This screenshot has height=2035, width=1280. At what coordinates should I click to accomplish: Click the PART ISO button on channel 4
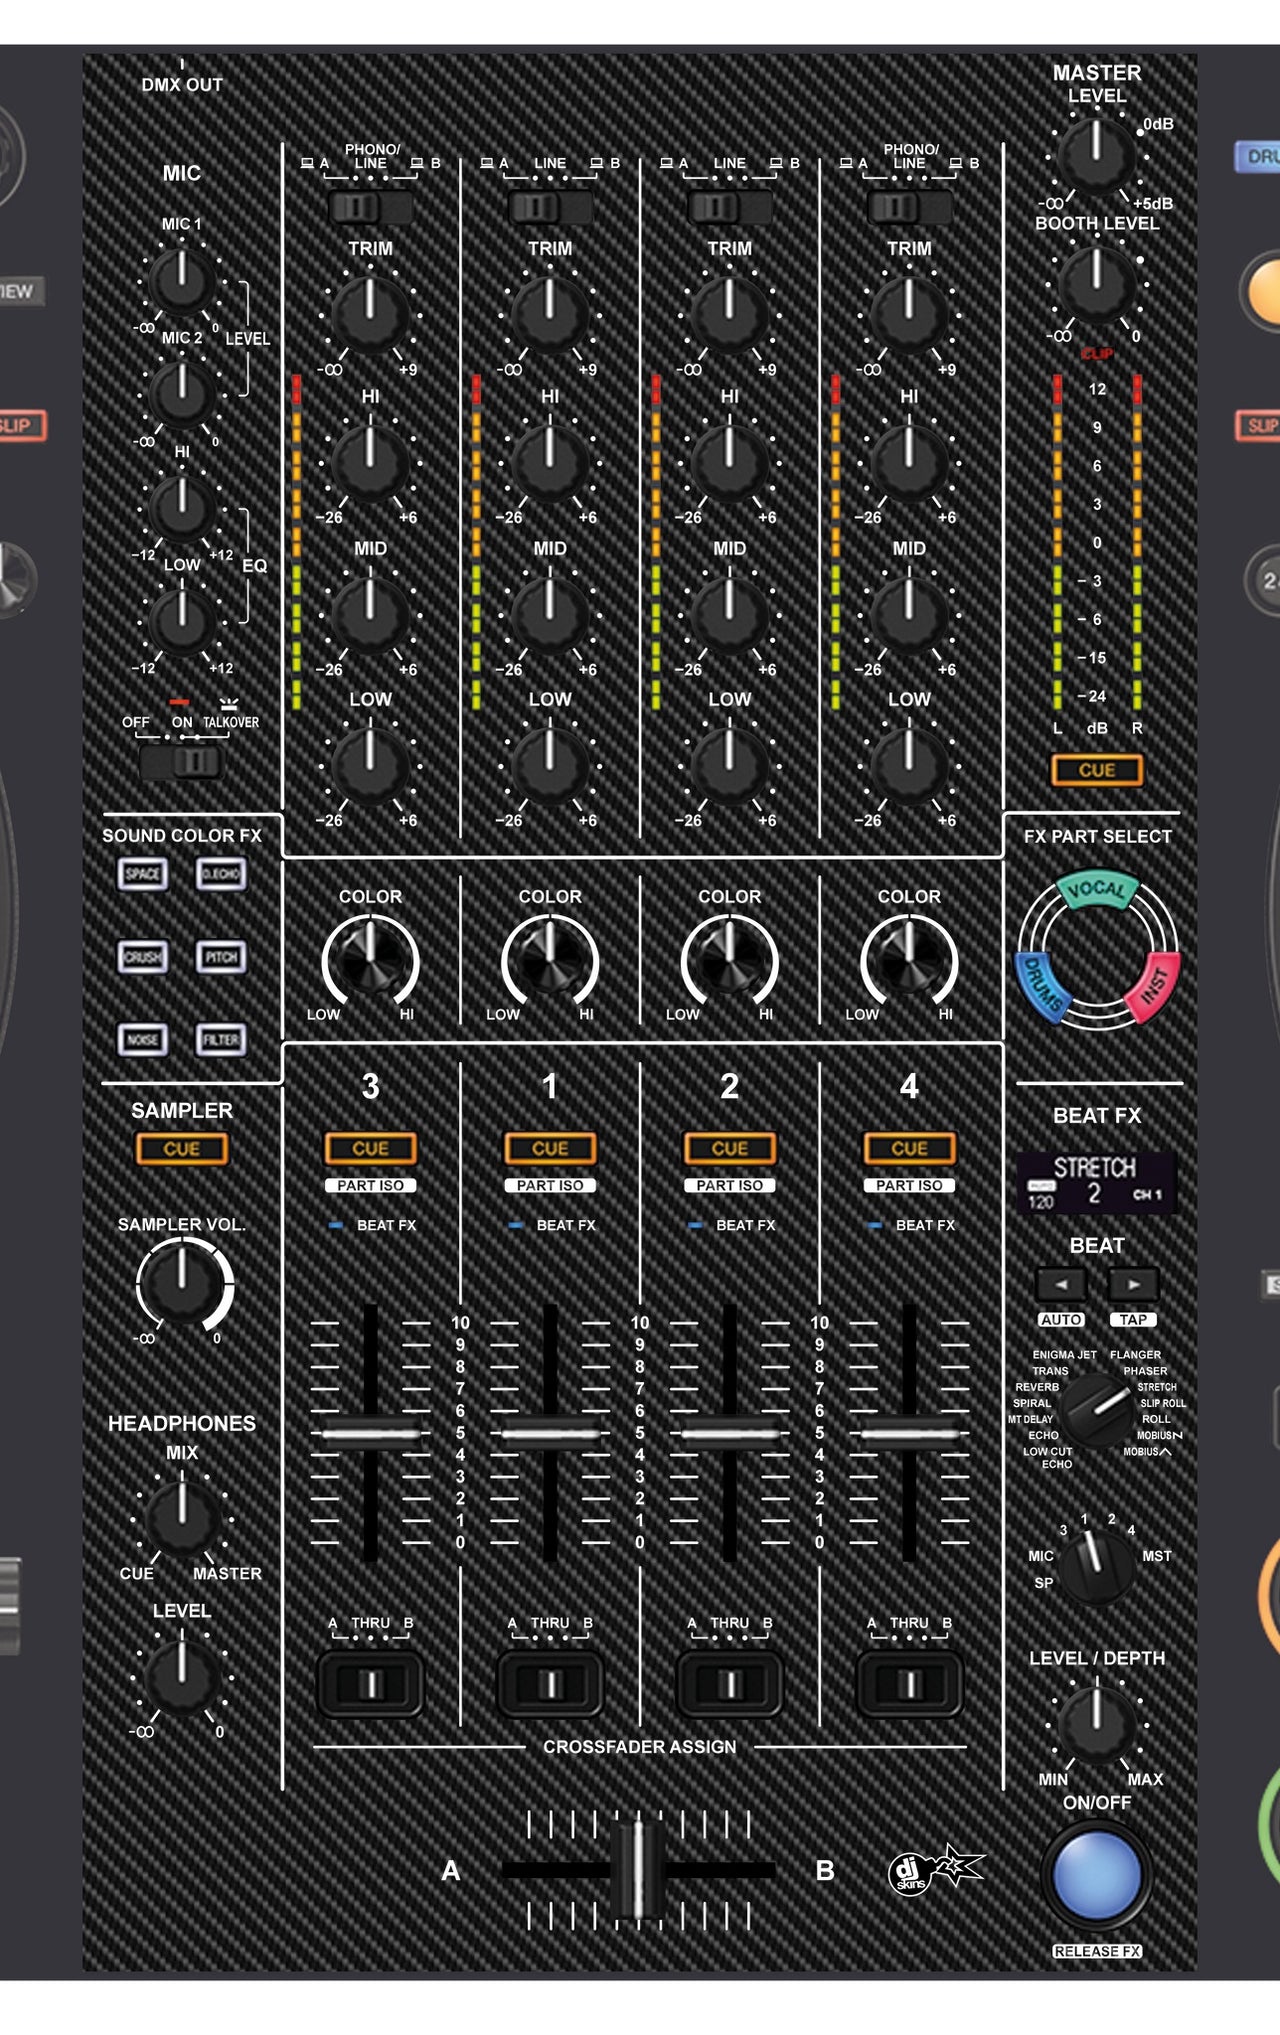(909, 1185)
